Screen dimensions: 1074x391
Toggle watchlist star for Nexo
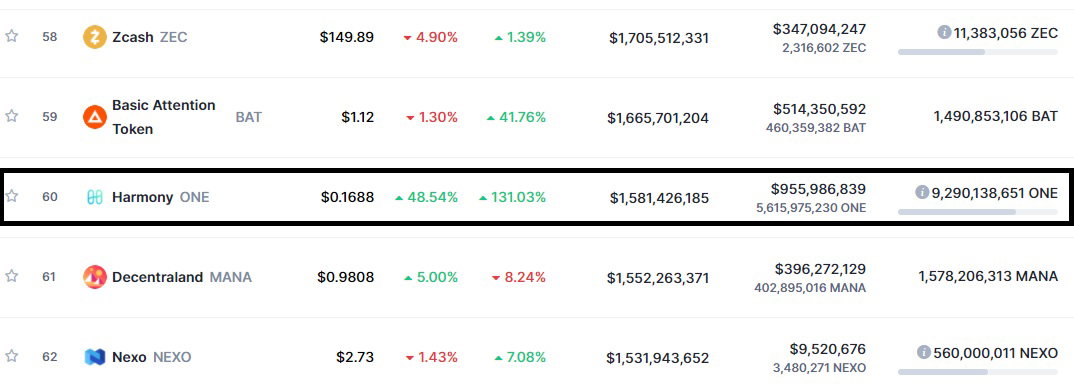12,356
